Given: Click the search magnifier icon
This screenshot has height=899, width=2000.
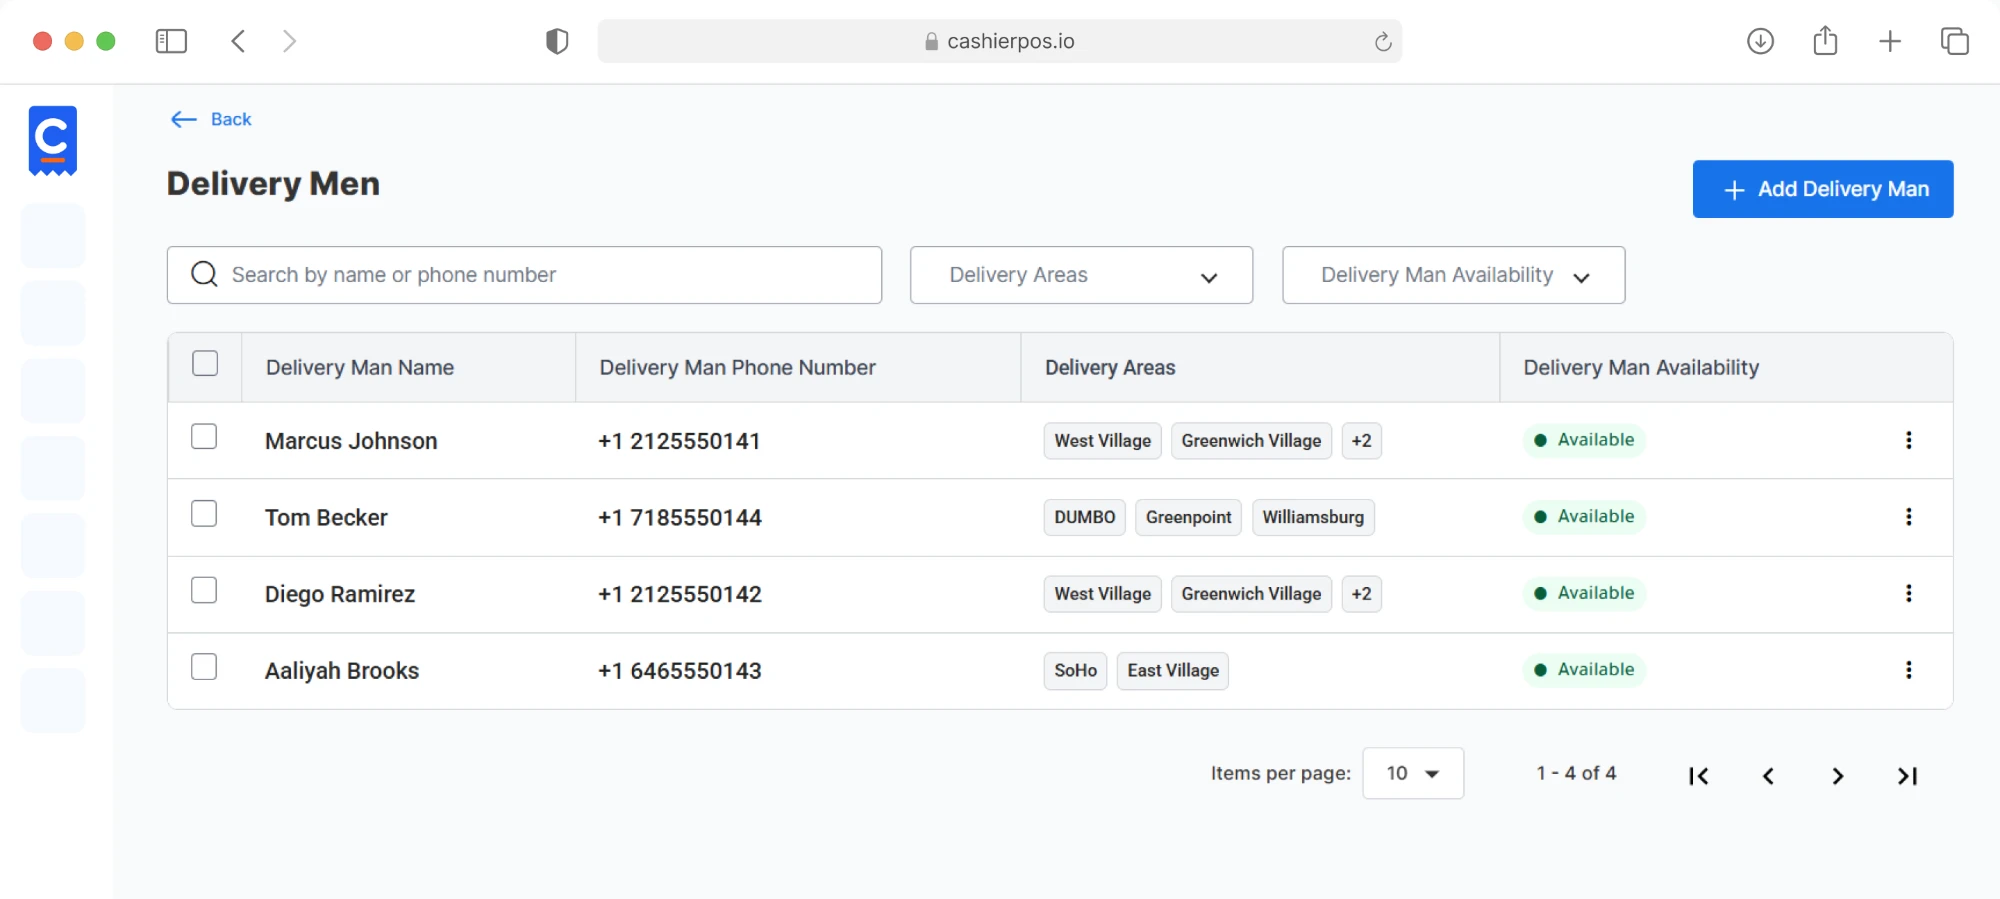Looking at the screenshot, I should click(204, 274).
